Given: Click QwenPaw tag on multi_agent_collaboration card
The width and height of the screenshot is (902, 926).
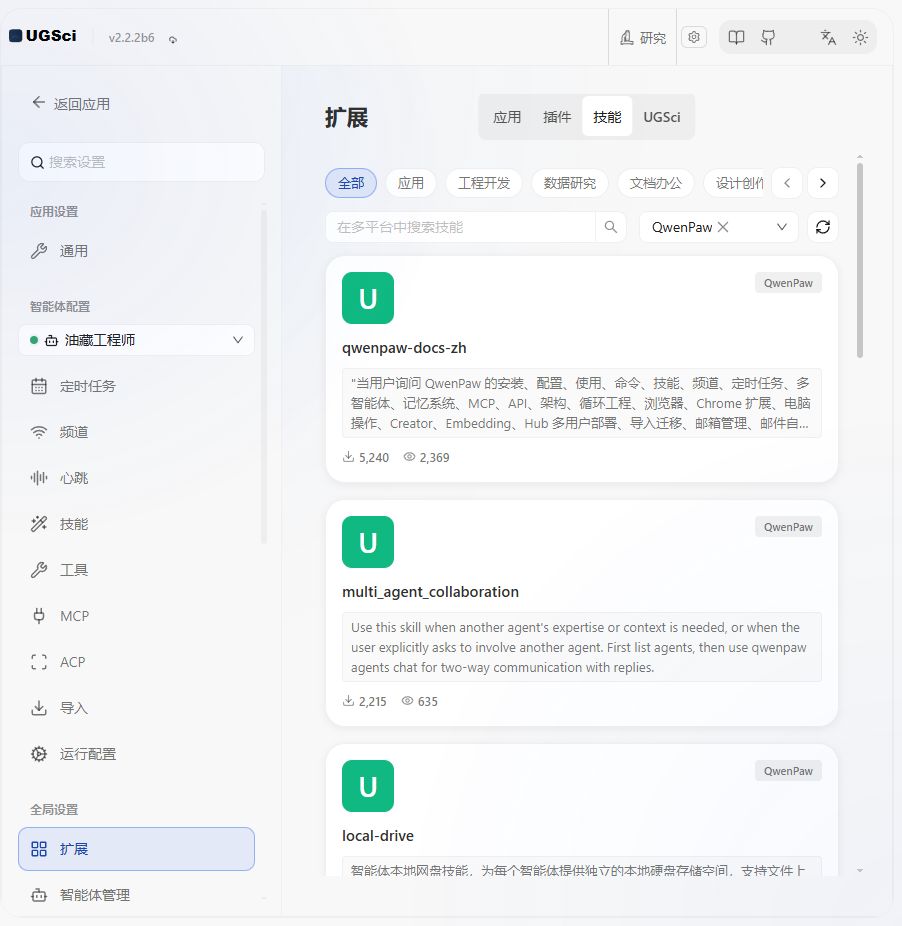Looking at the screenshot, I should pos(788,527).
